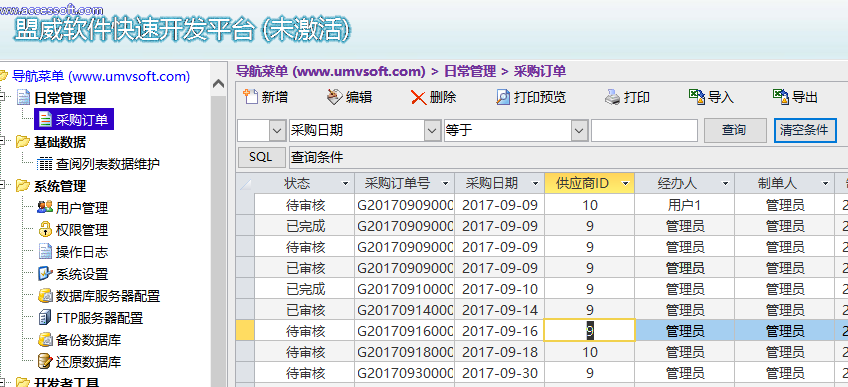Click the 新增 (Add) toolbar icon
Viewport: 848px width, 387px height.
250,97
